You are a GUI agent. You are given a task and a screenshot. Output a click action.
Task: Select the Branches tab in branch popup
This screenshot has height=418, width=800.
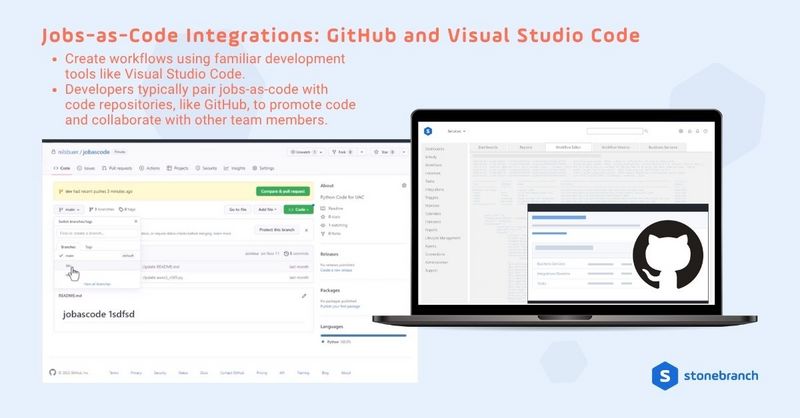pyautogui.click(x=68, y=247)
